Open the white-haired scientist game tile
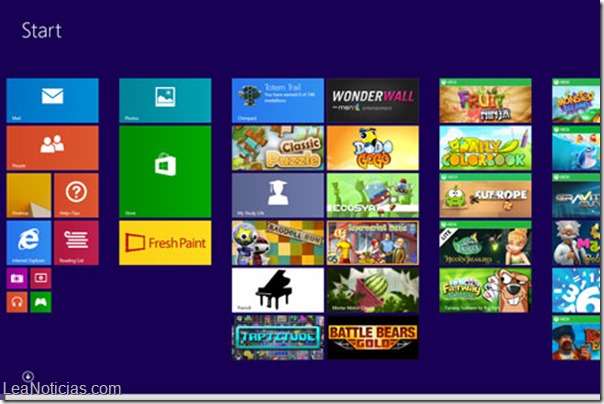 click(x=576, y=243)
